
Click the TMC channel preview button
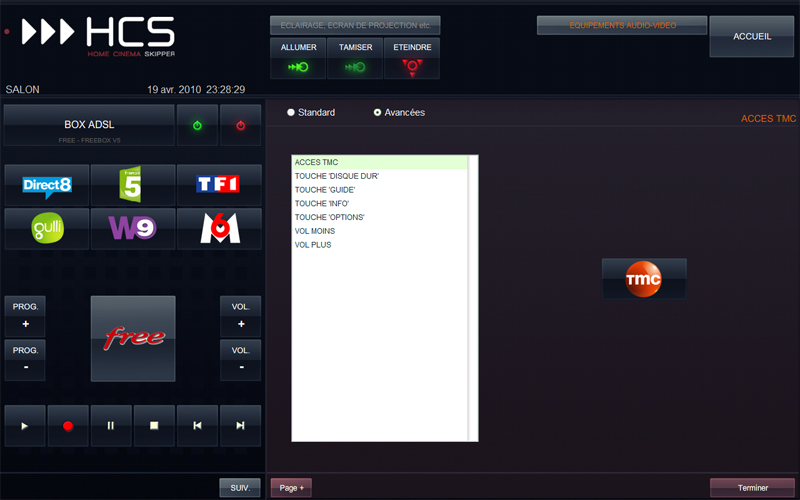pos(644,279)
